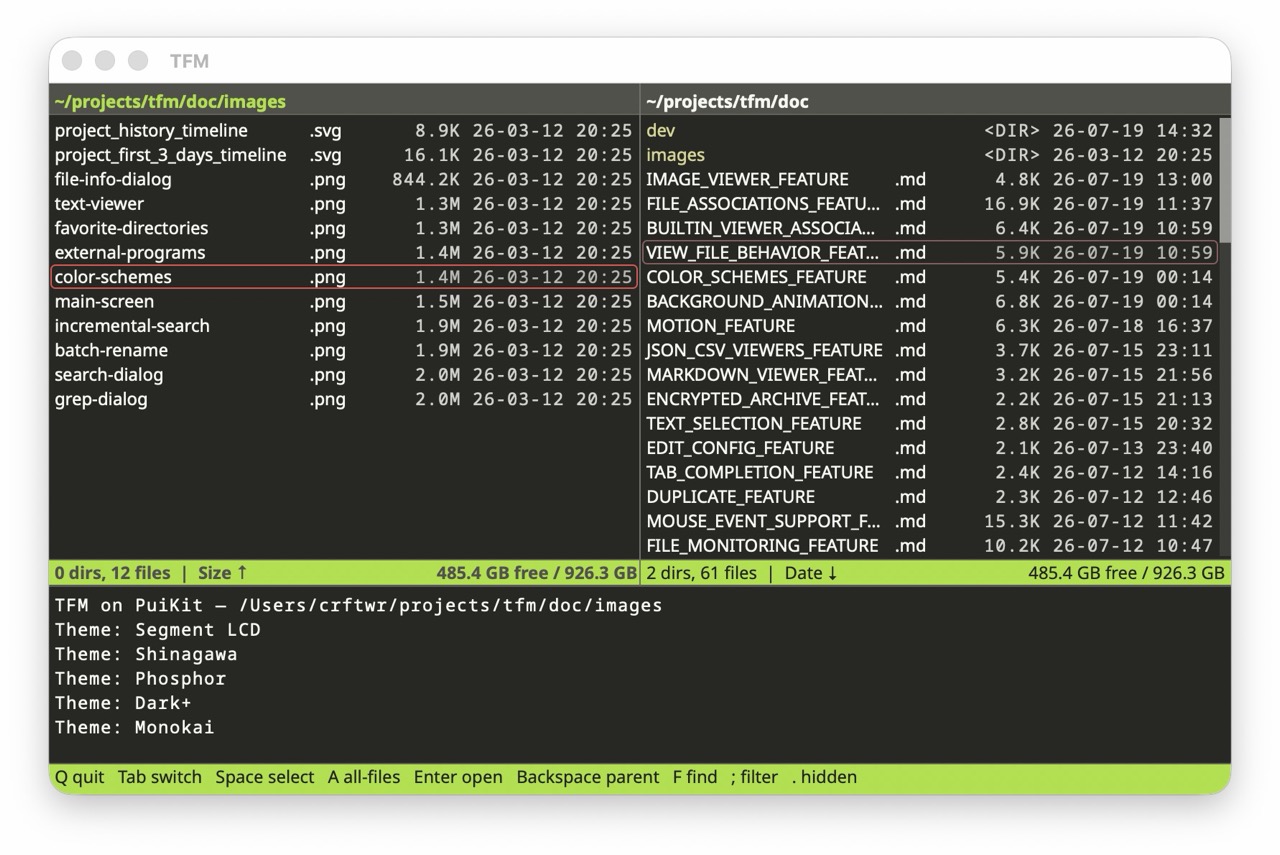Viewport: 1280px width, 855px height.
Task: Select DUPLICATE_FEATURE md file
Action: 930,497
